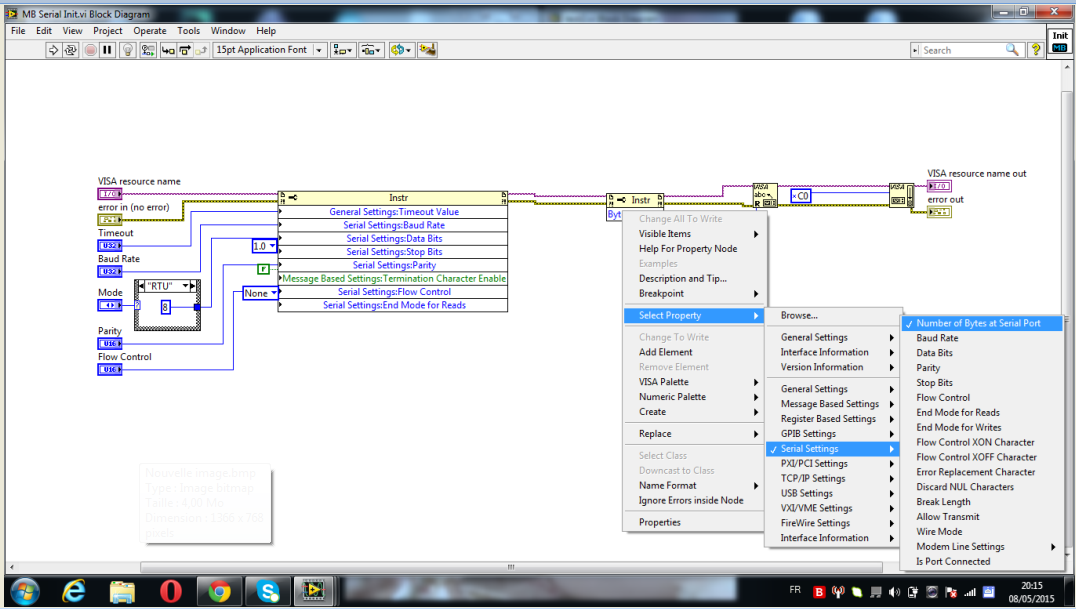Image resolution: width=1076 pixels, height=609 pixels.
Task: Click the Windows Start button
Action: (25, 591)
